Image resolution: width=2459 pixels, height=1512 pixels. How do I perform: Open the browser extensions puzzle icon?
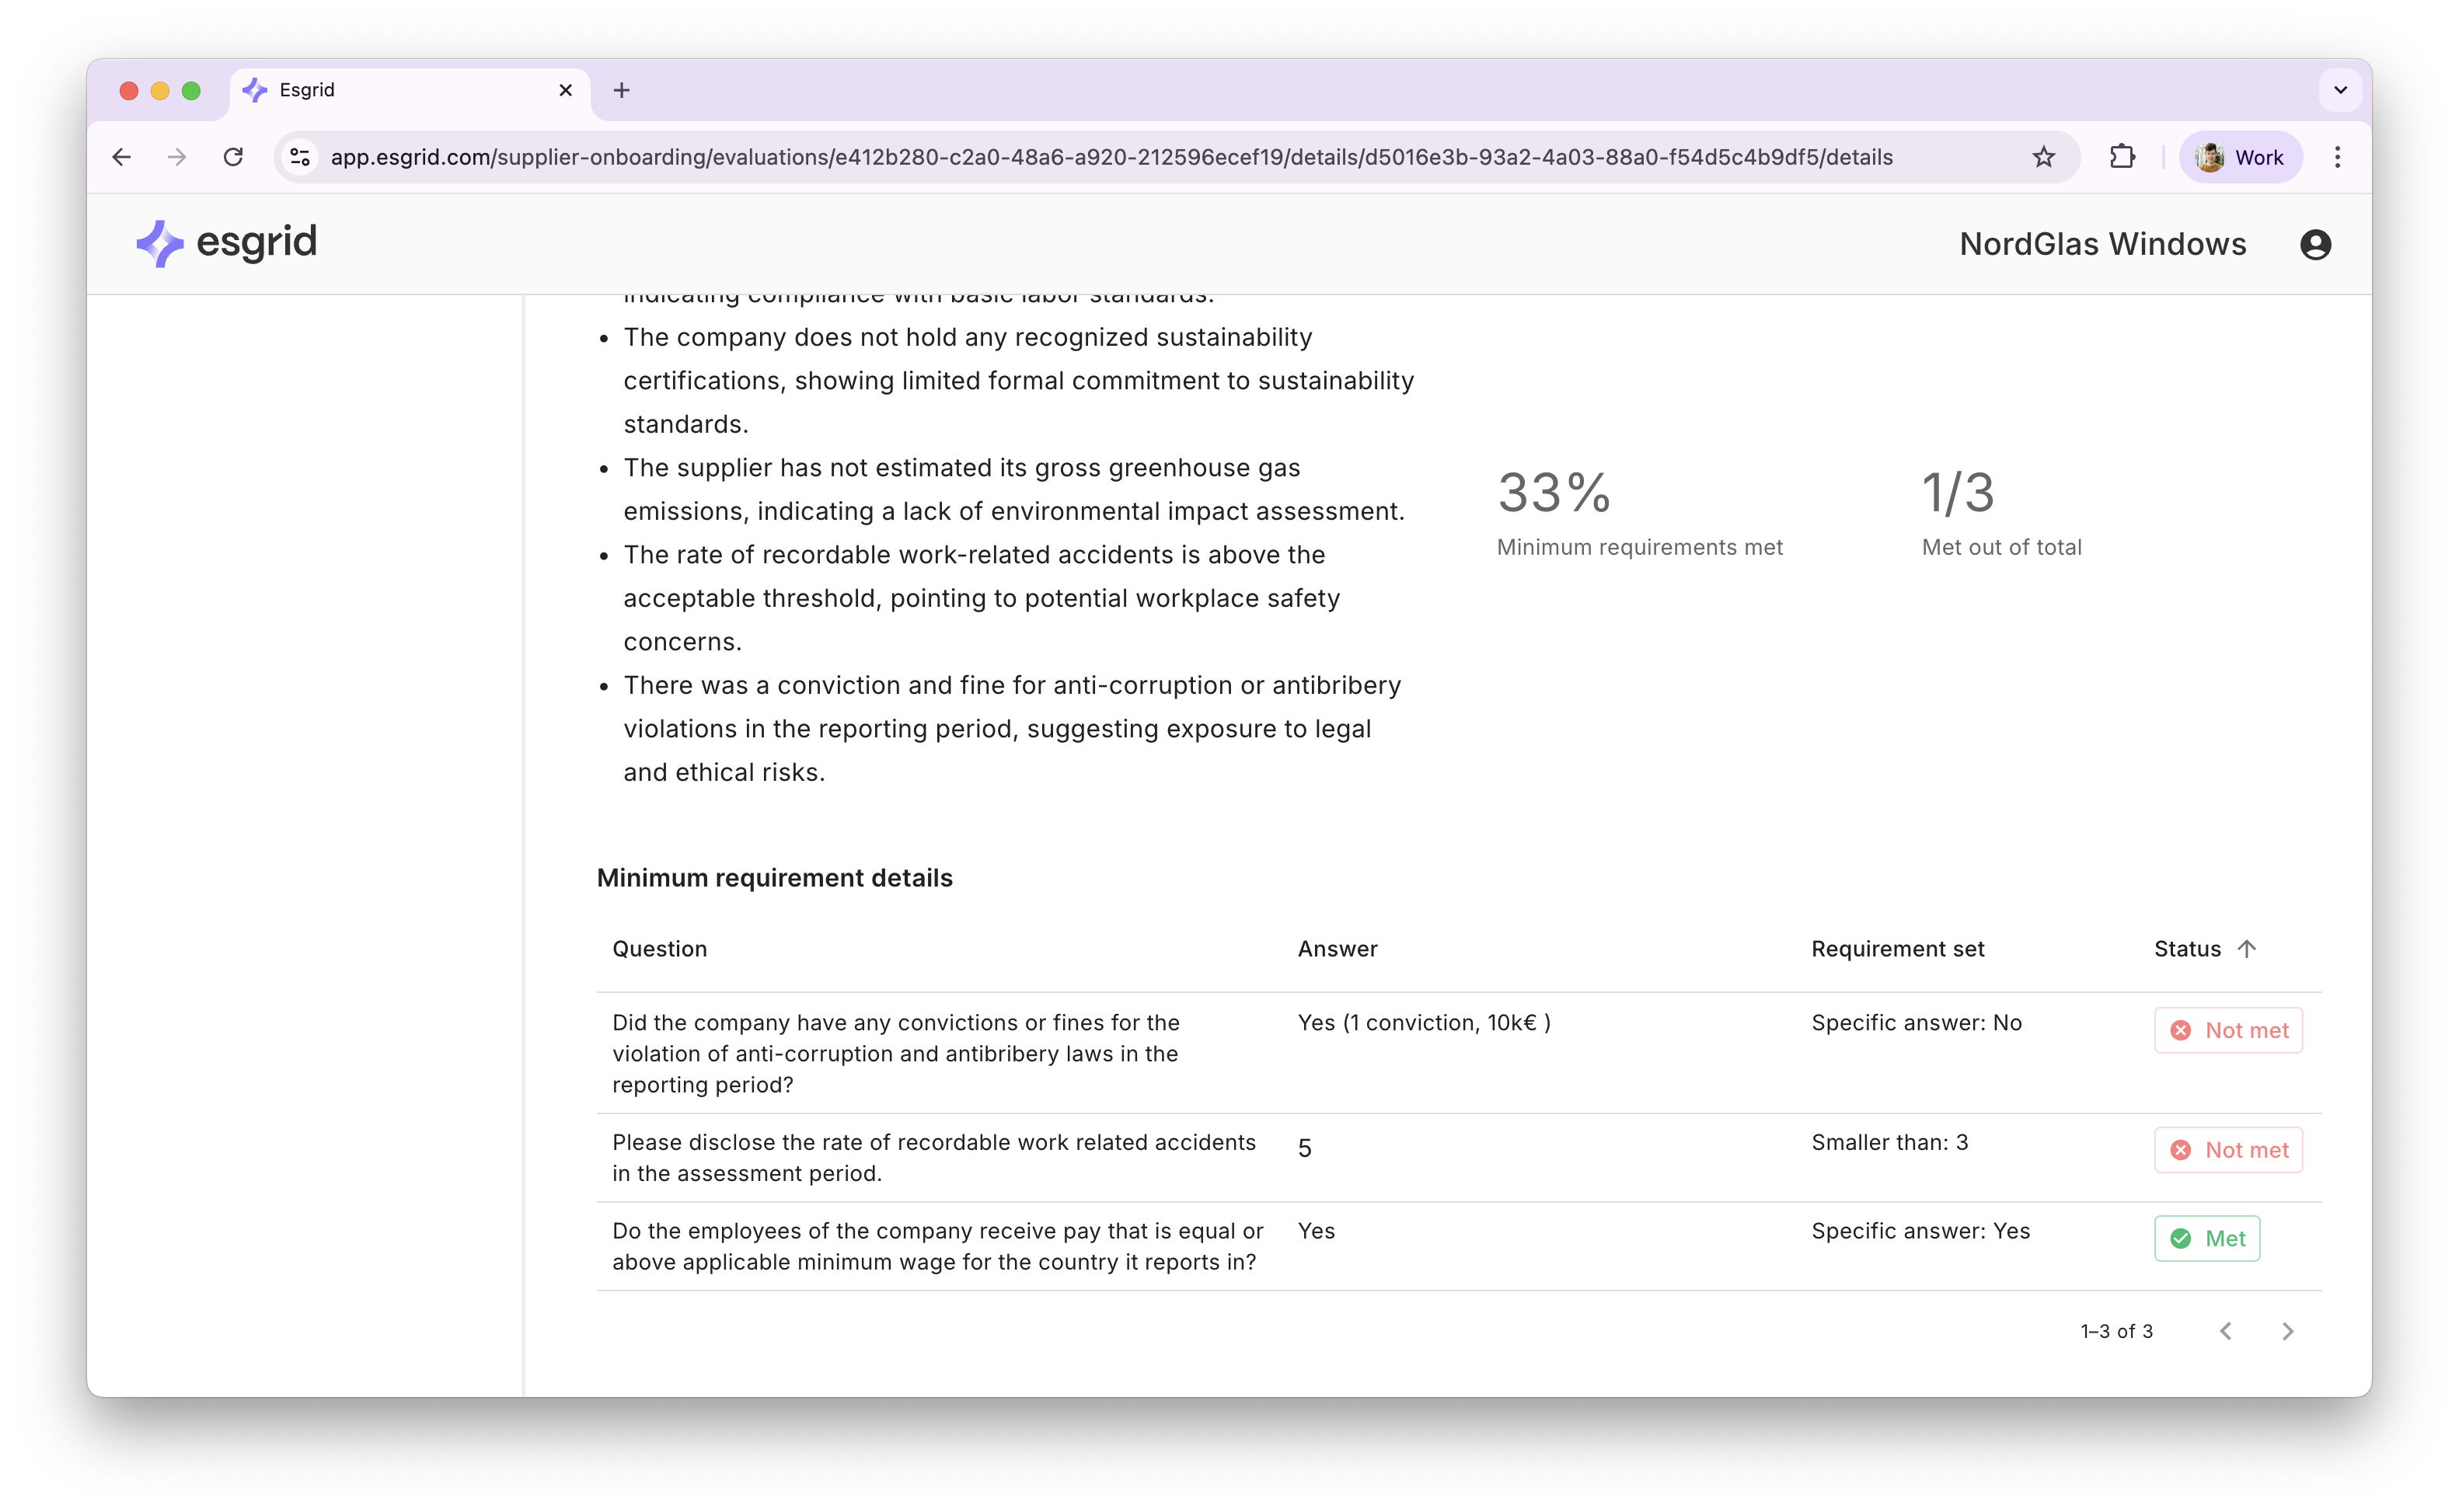click(x=2122, y=157)
